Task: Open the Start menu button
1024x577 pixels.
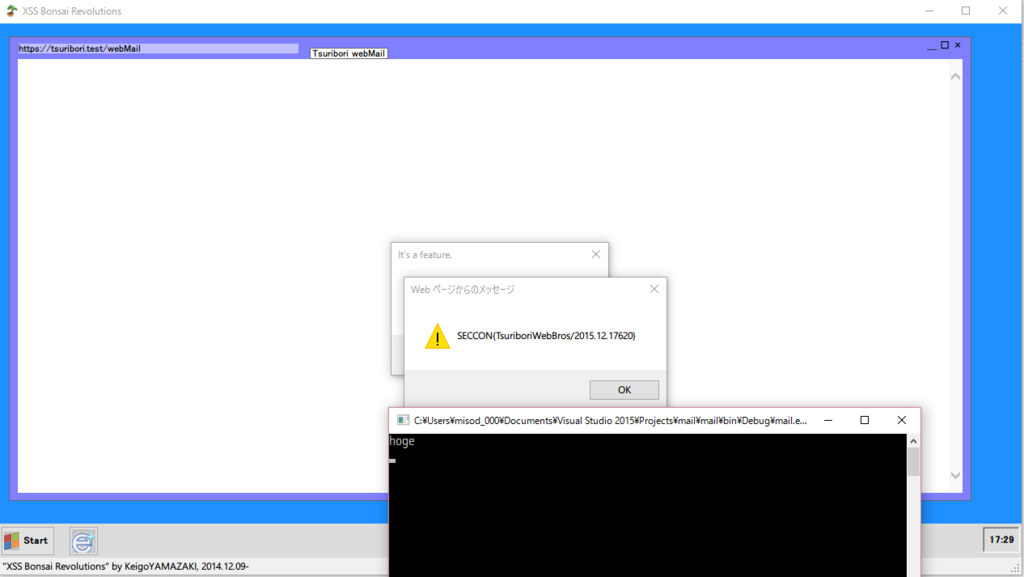Action: (x=27, y=540)
